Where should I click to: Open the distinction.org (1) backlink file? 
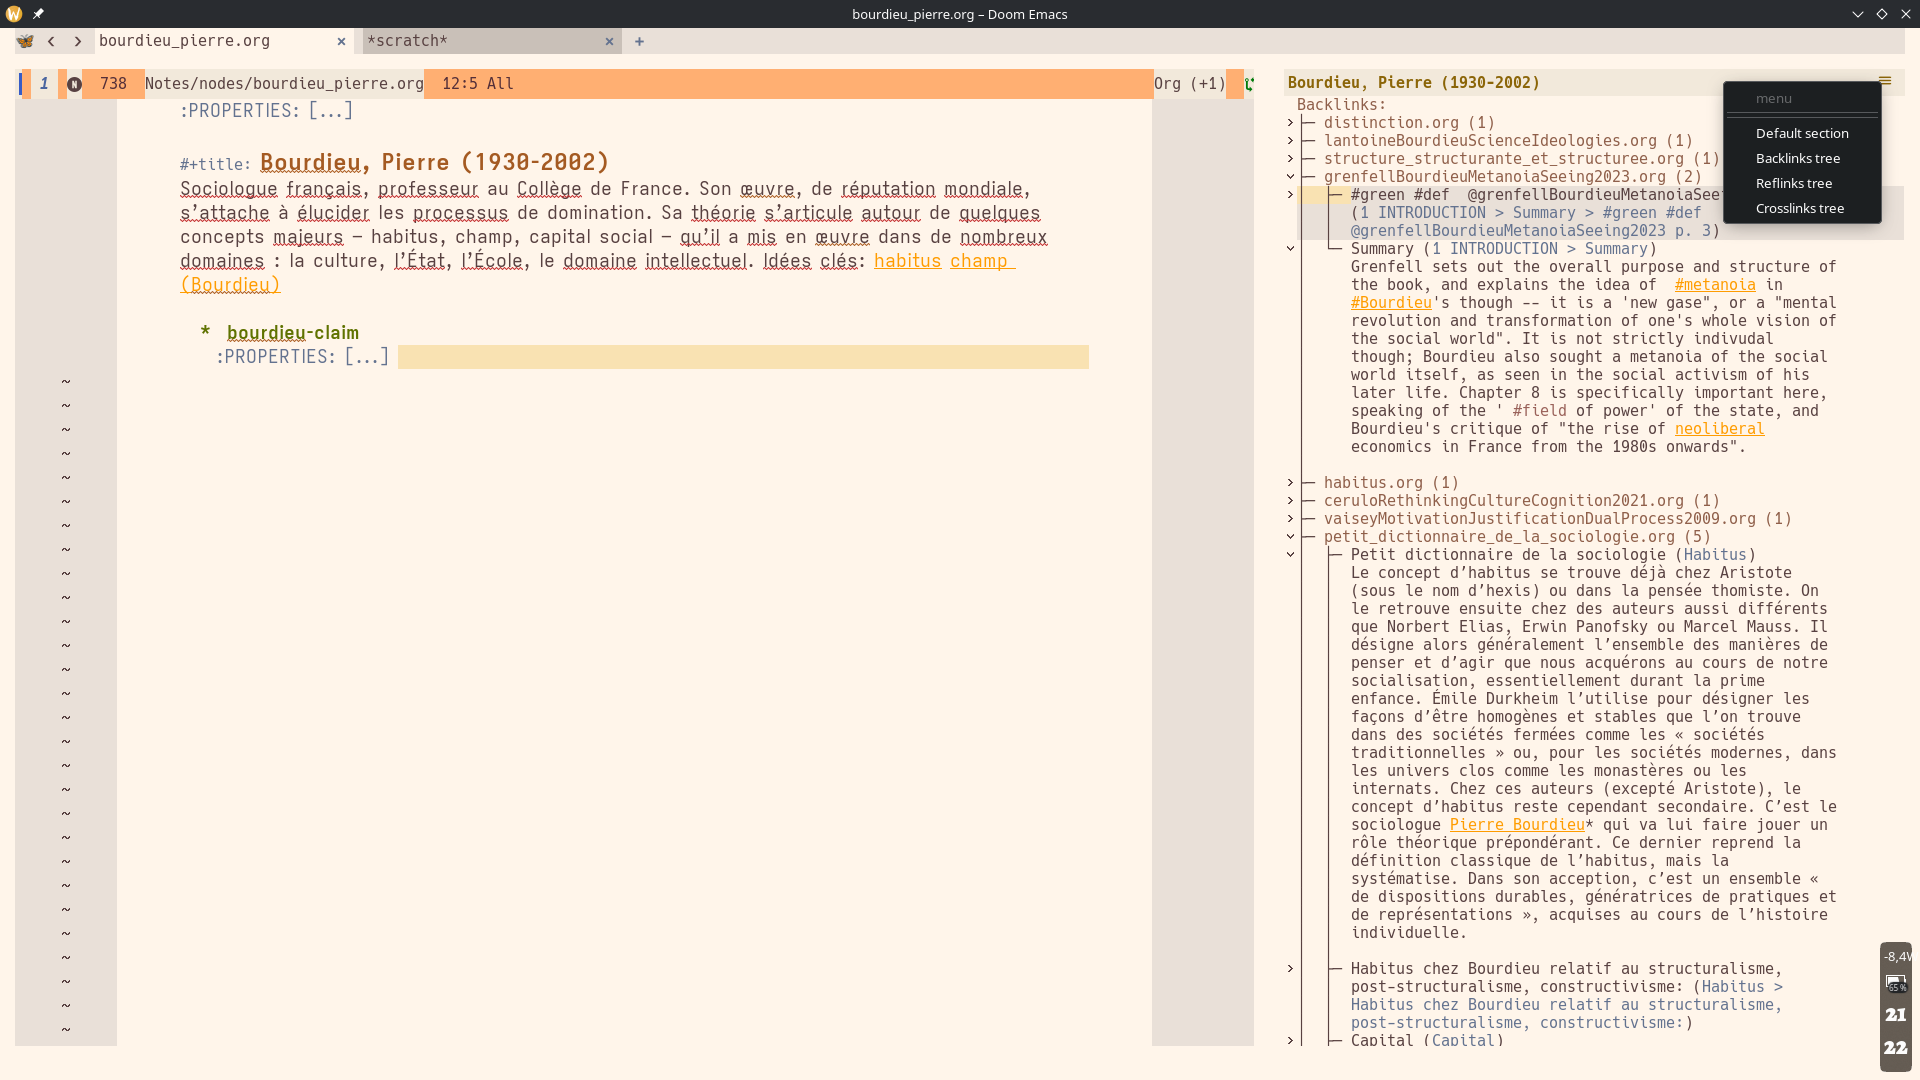(1409, 123)
